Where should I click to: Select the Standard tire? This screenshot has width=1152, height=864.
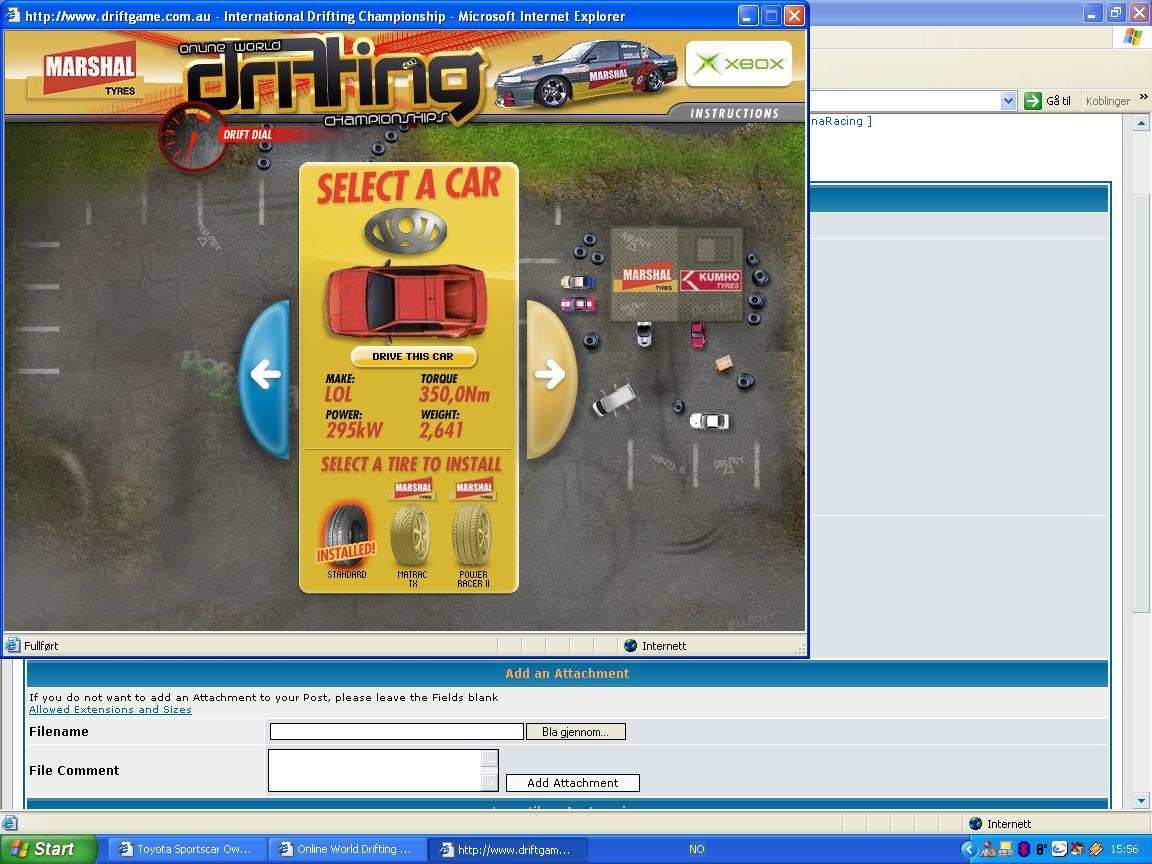click(x=346, y=540)
